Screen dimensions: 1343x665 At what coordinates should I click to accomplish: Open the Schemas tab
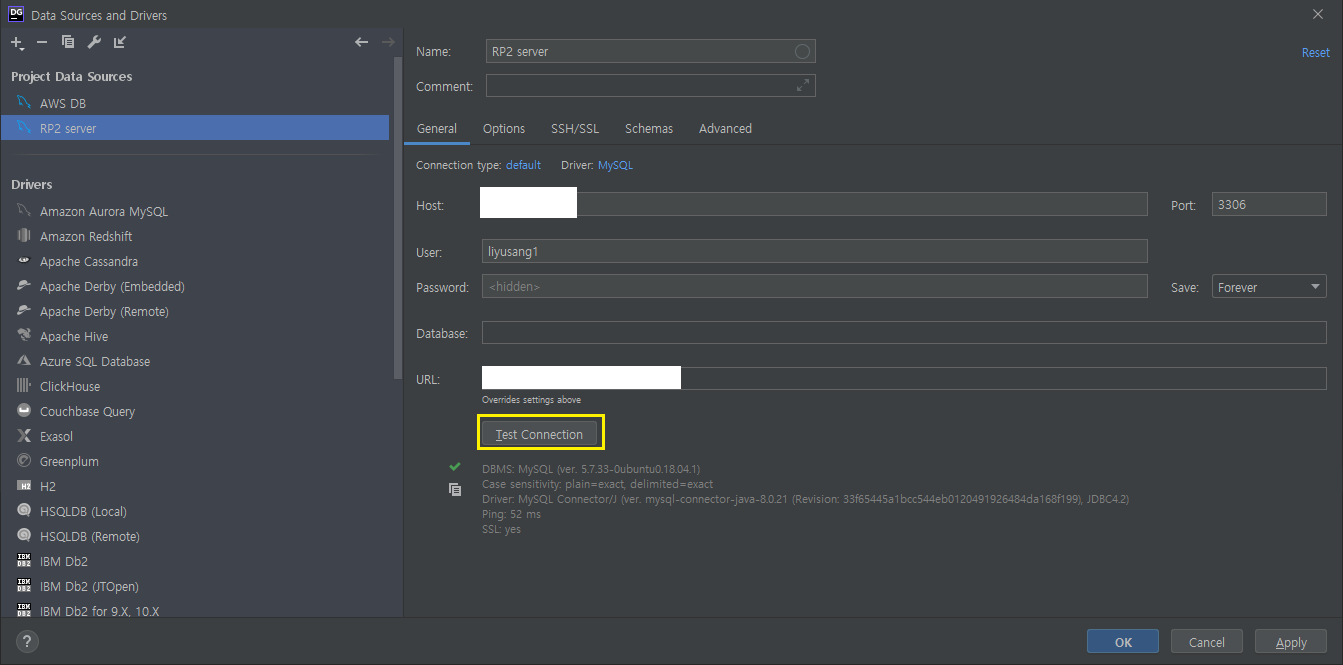649,128
